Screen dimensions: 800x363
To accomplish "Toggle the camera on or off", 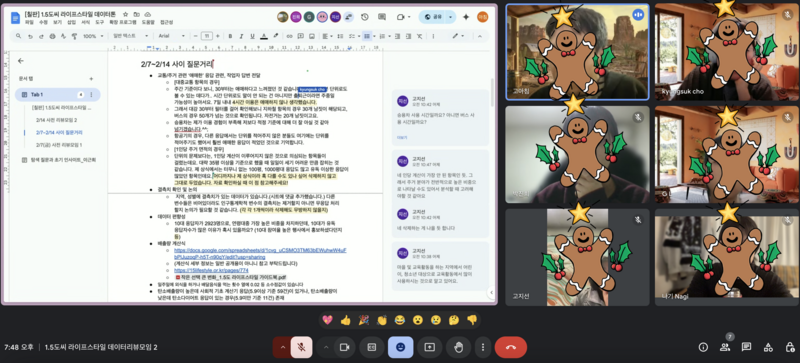I will tap(344, 347).
